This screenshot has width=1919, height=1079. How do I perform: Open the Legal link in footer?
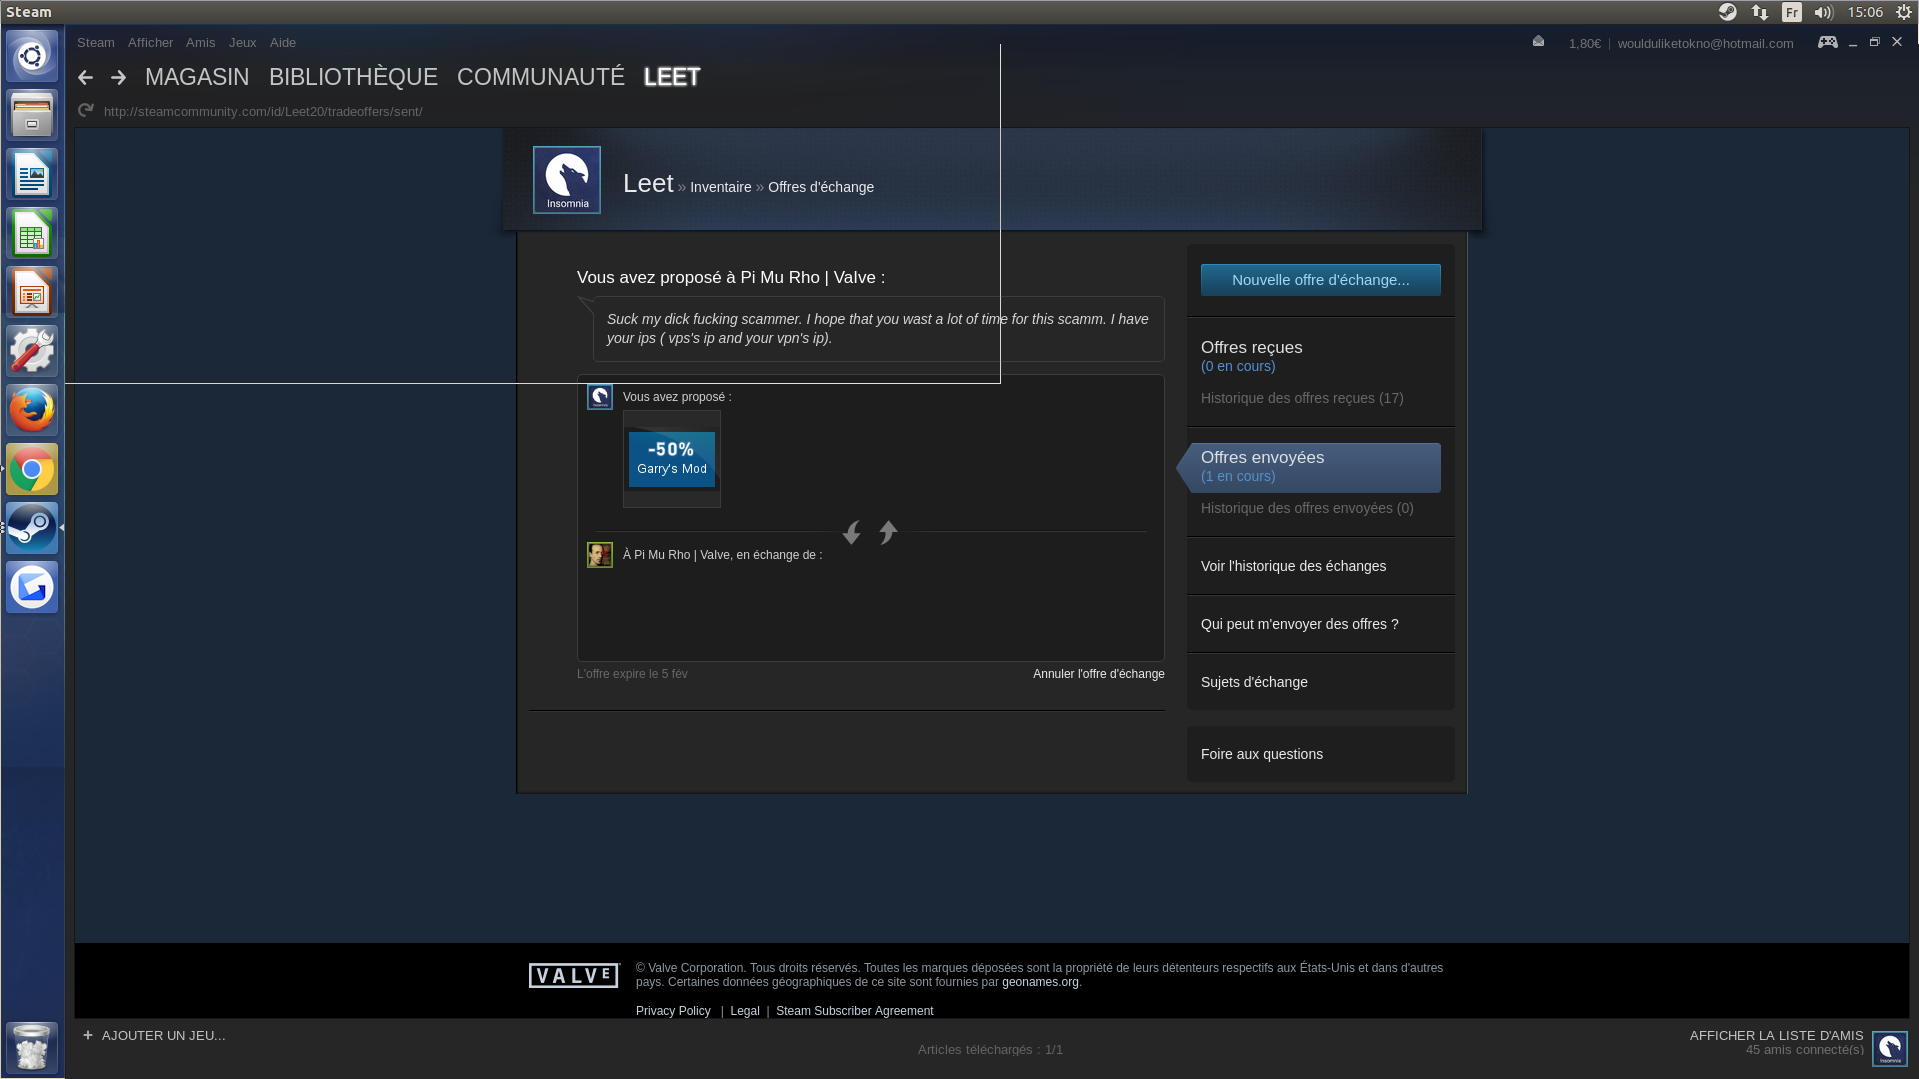click(x=744, y=1011)
